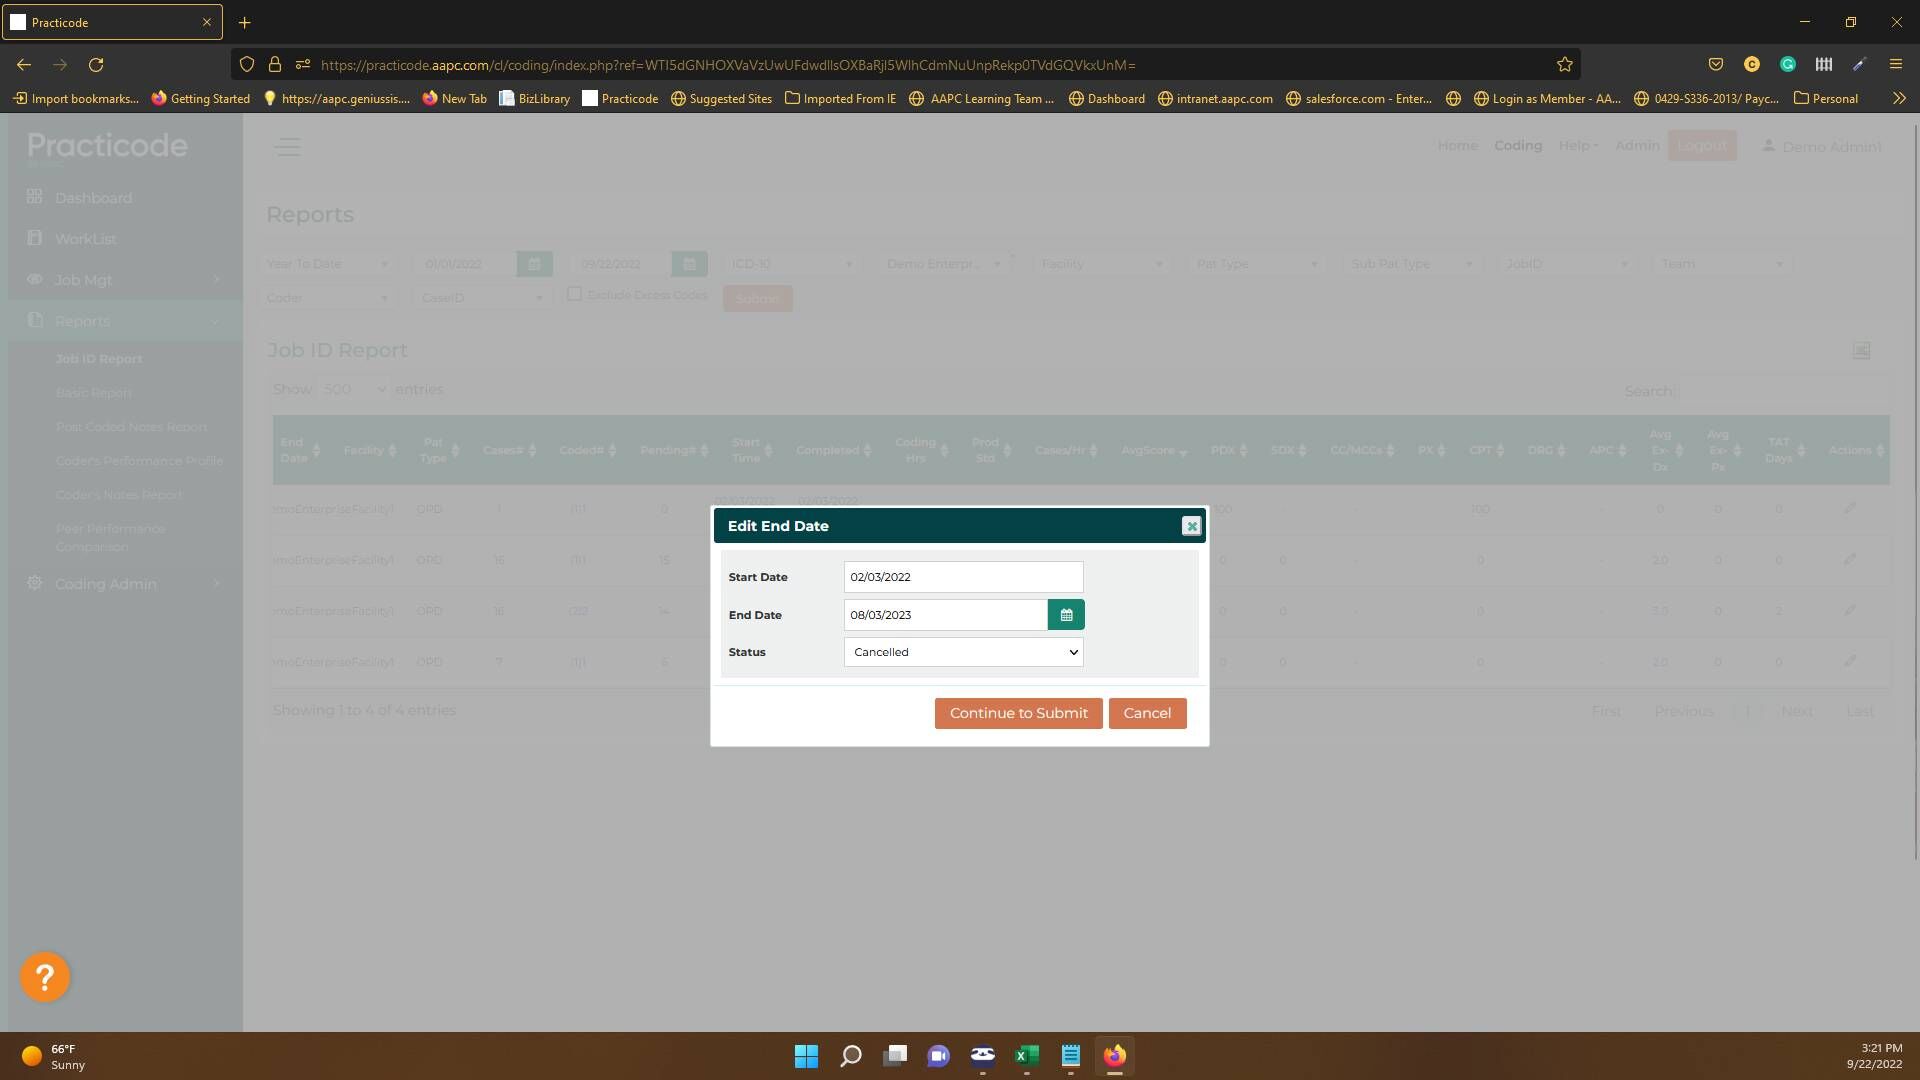This screenshot has height=1080, width=1920.
Task: Open Import bookmarks entry
Action: pyautogui.click(x=76, y=98)
